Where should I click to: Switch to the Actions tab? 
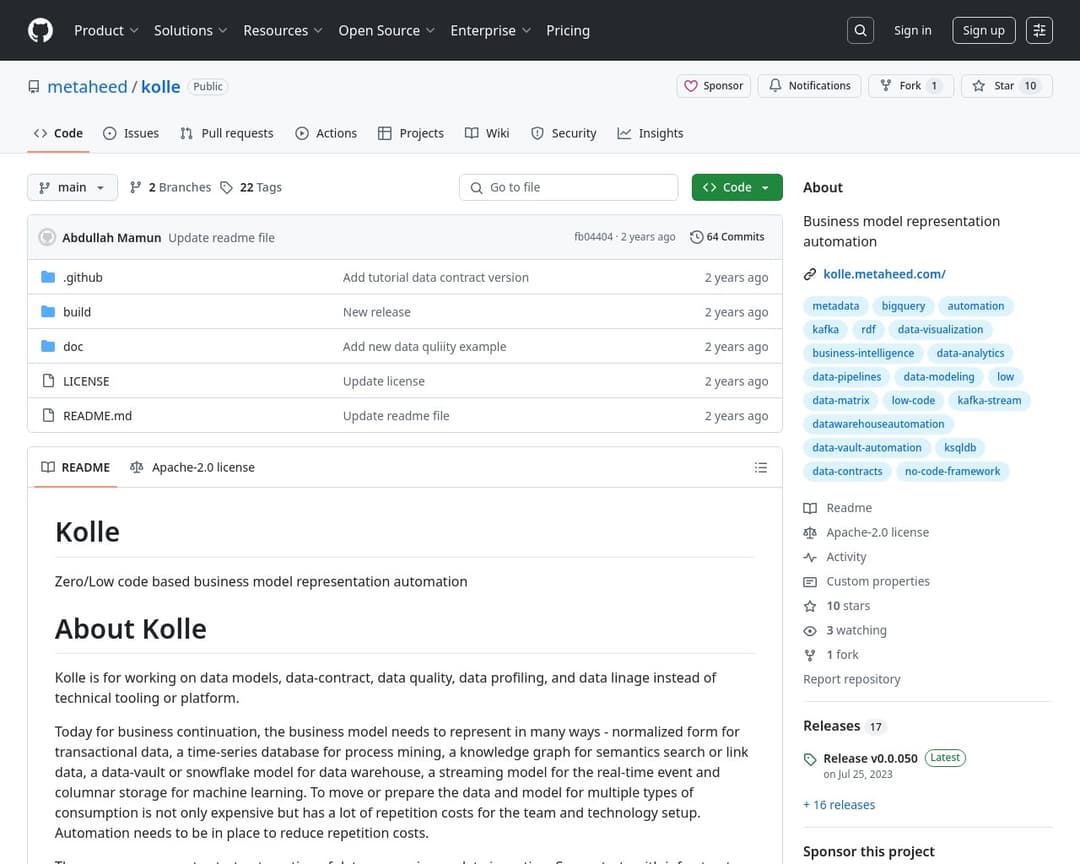[x=326, y=133]
